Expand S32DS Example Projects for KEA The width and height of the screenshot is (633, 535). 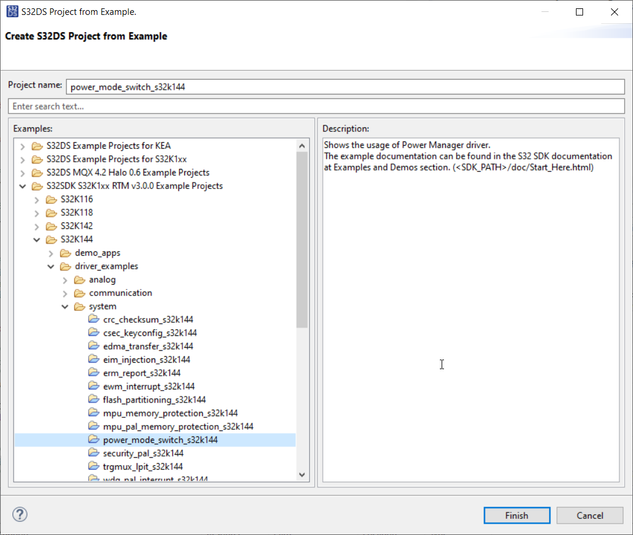click(x=23, y=146)
